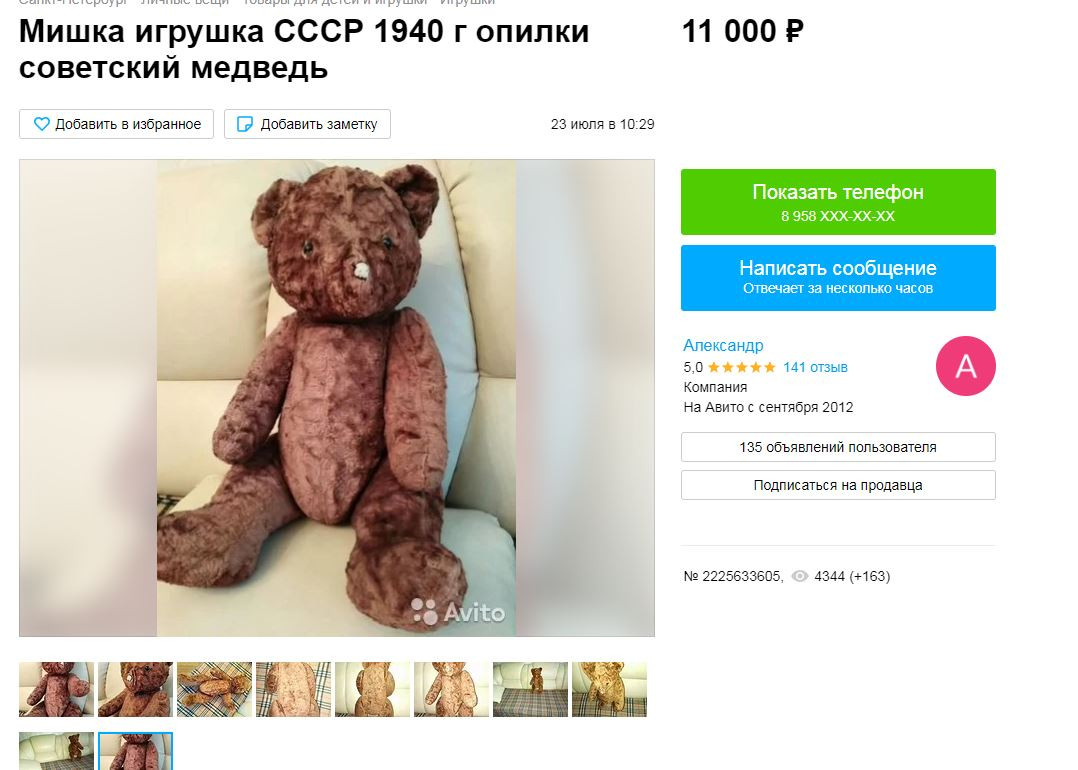Select seventh thumbnail with sofa view
Viewport: 1078px width, 770px height.
[531, 690]
